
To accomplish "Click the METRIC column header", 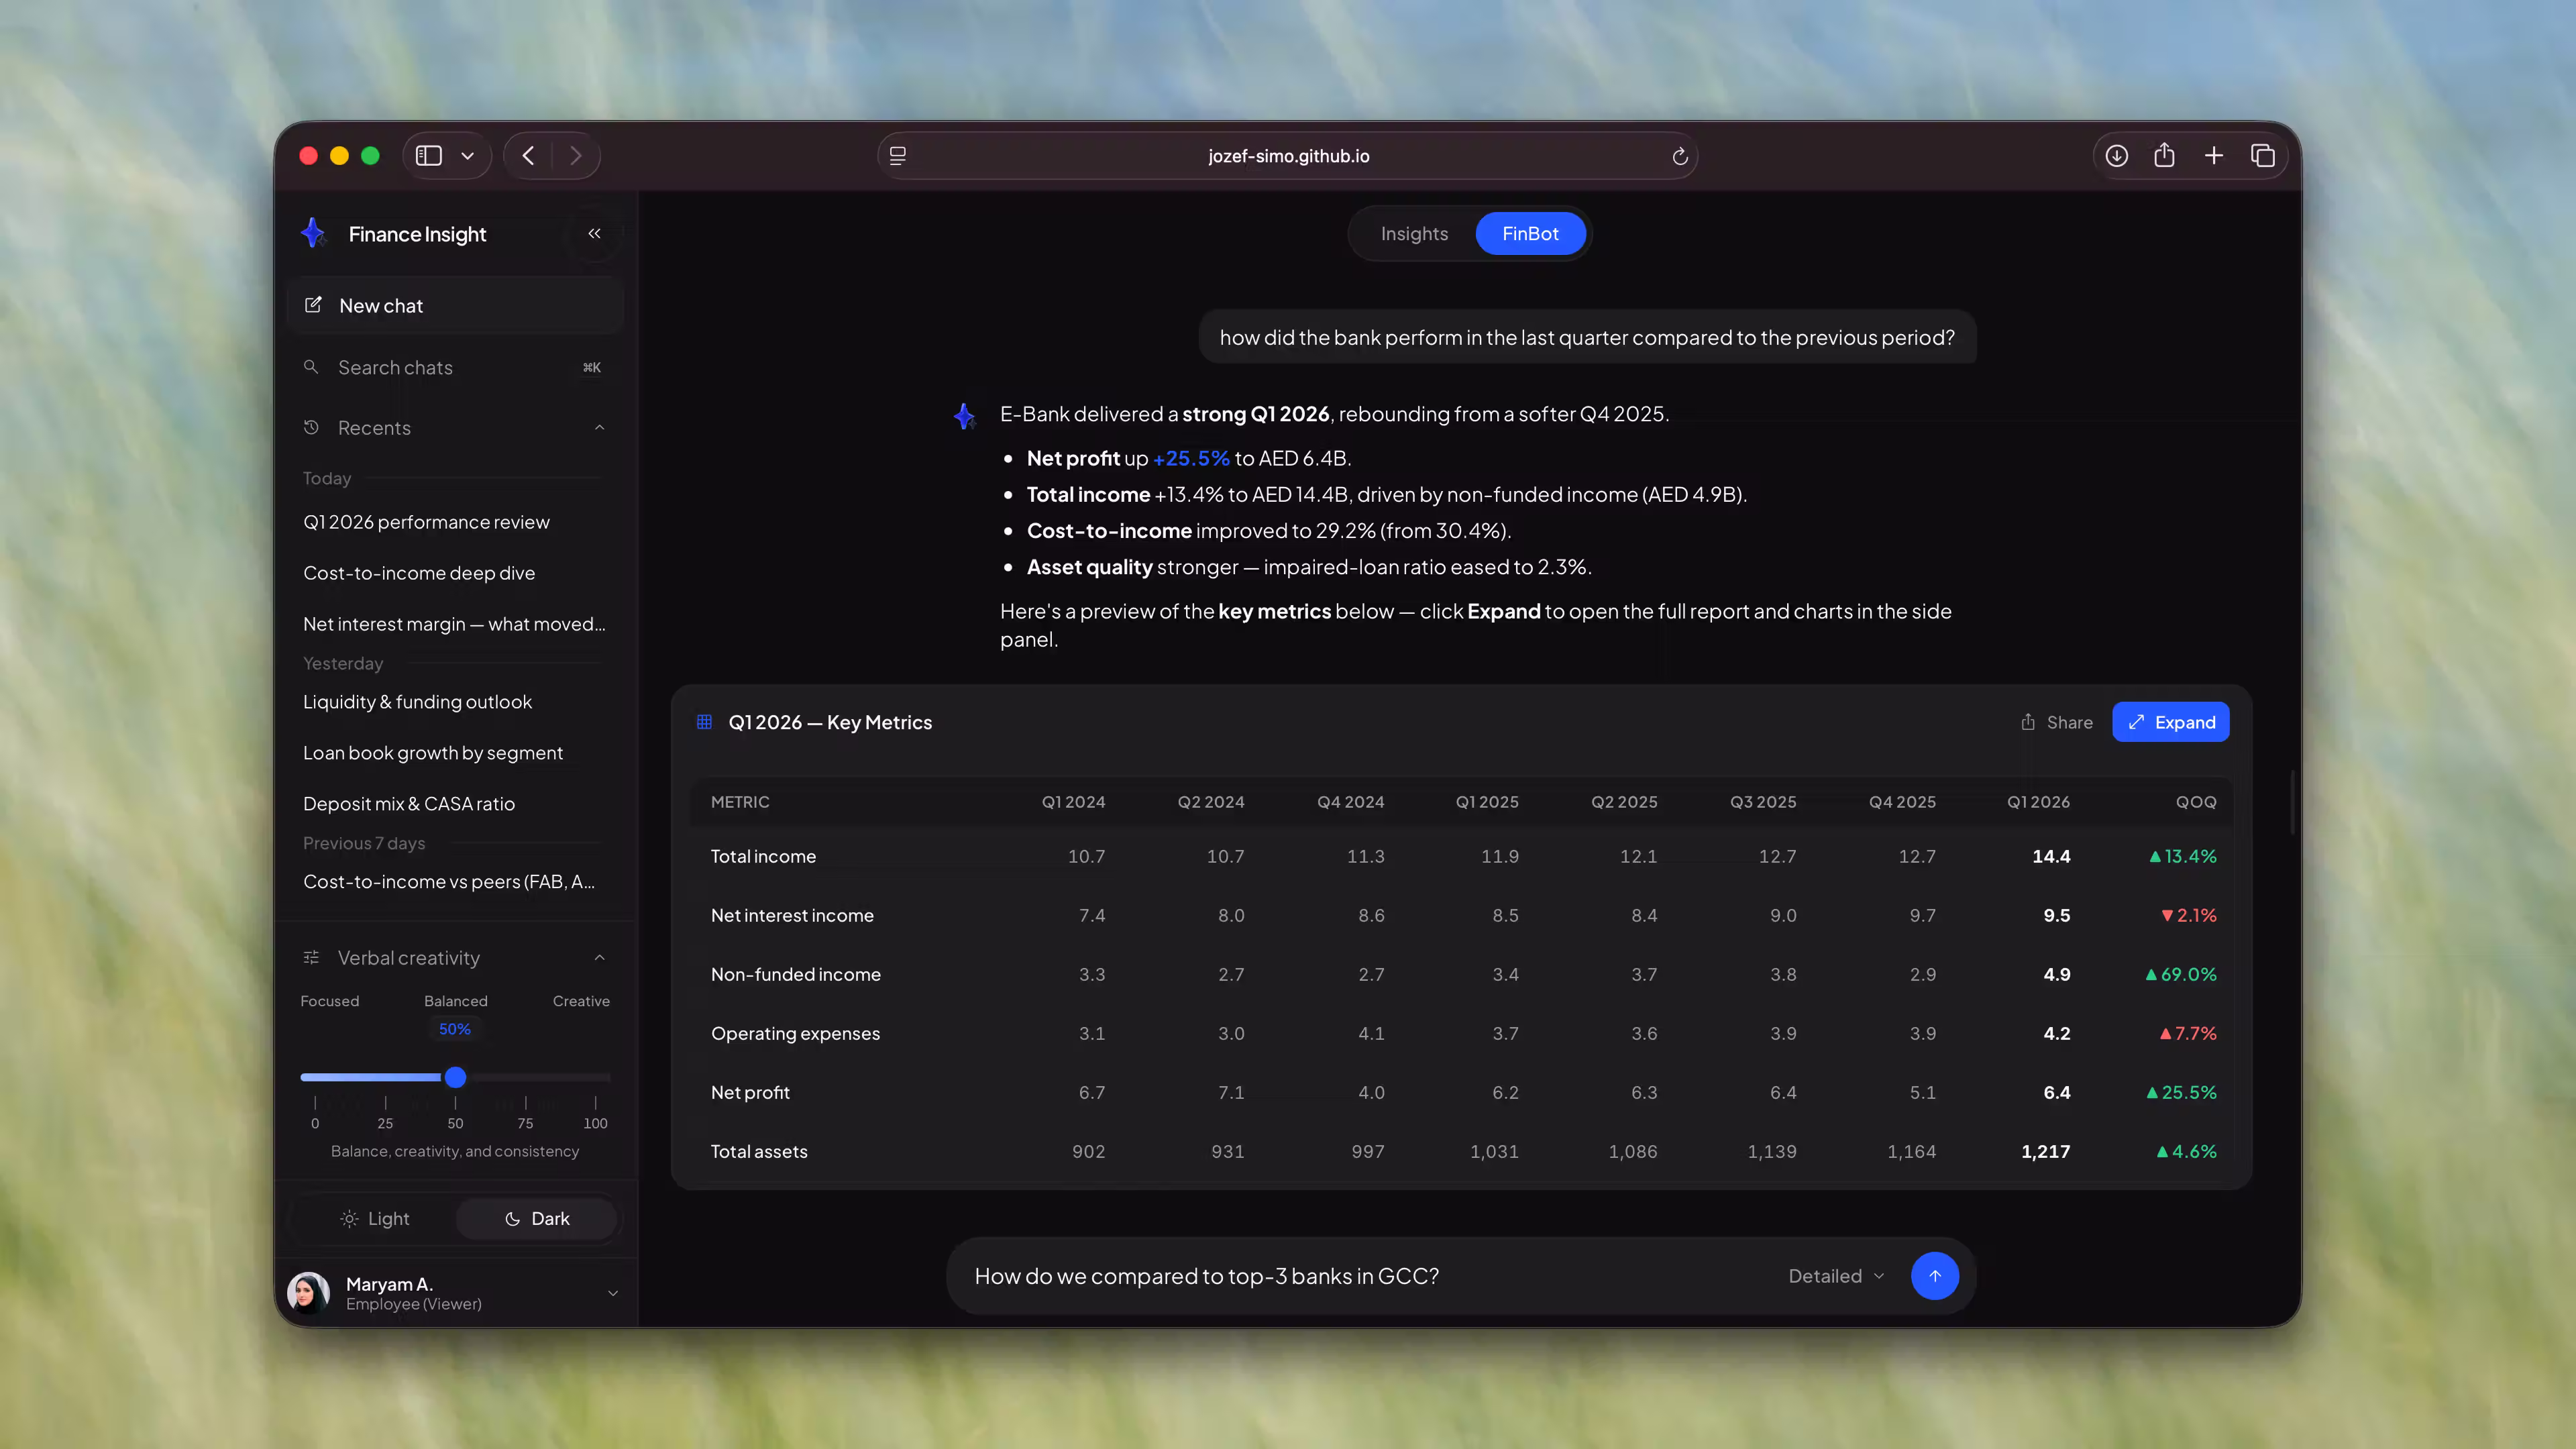I will (x=740, y=802).
